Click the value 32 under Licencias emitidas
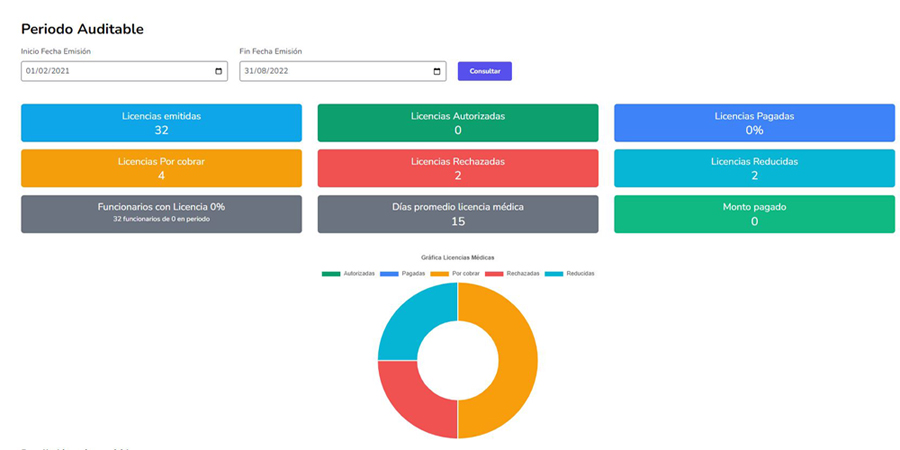 click(x=161, y=130)
